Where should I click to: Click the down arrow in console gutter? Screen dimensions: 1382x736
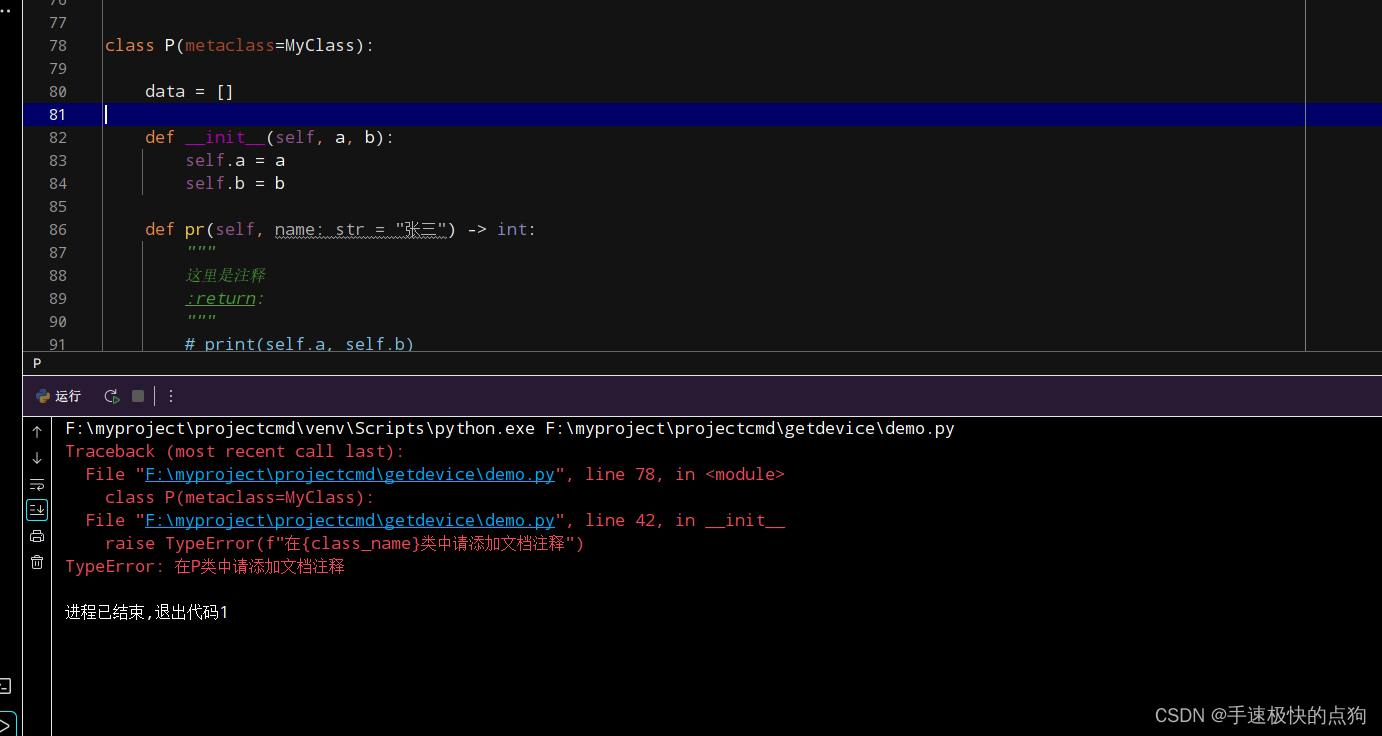[37, 458]
